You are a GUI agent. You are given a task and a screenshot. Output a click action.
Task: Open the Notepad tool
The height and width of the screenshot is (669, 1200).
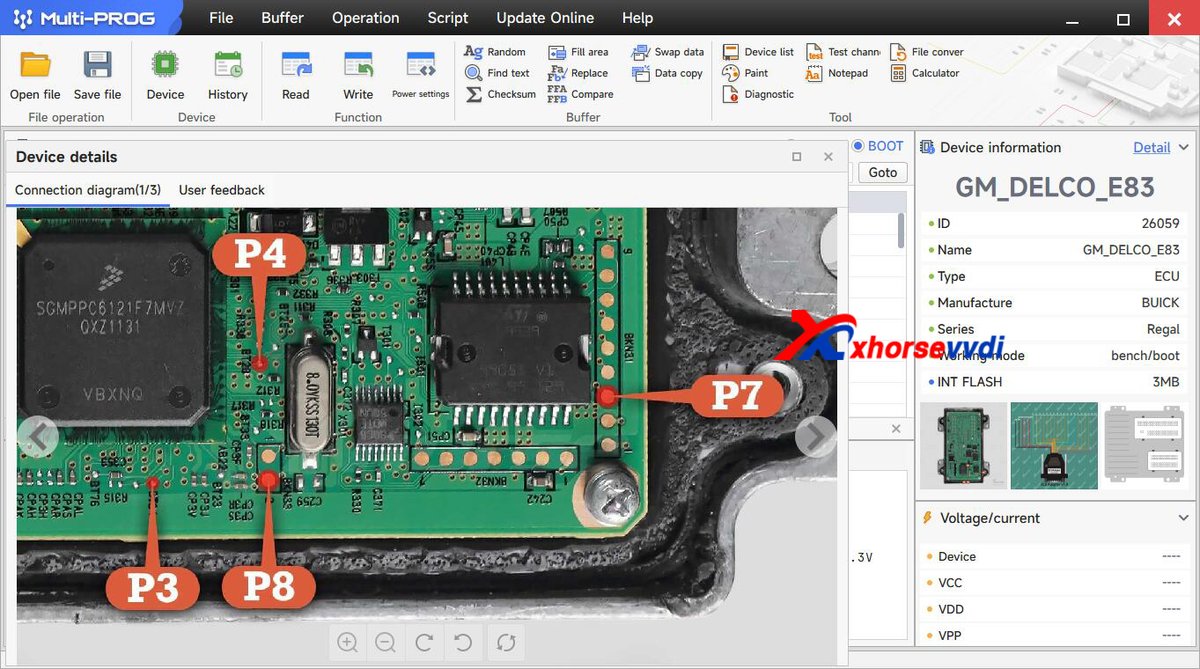click(x=839, y=72)
